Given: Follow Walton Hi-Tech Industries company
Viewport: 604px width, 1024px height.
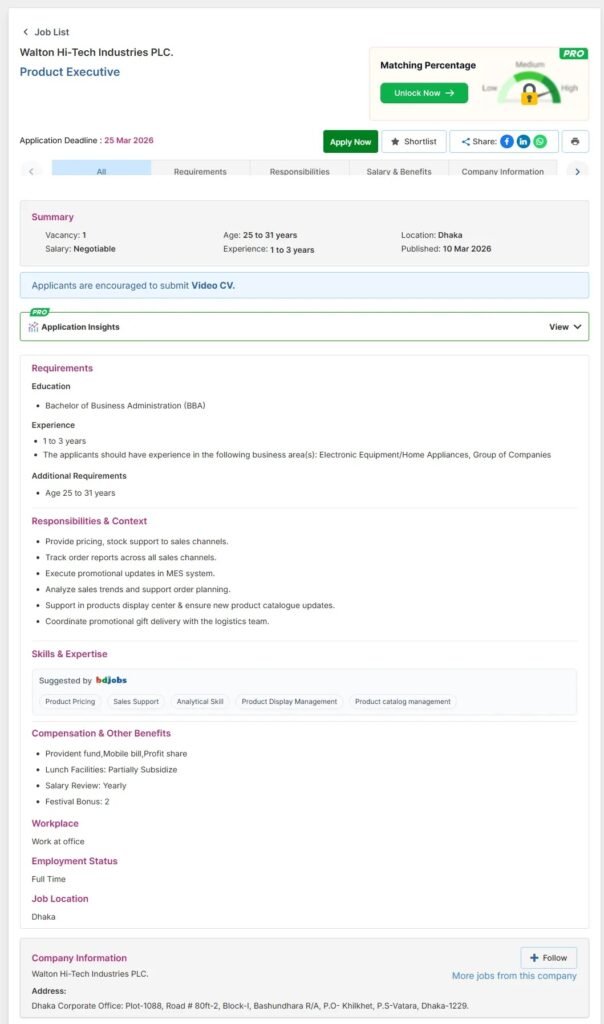Looking at the screenshot, I should pos(548,958).
